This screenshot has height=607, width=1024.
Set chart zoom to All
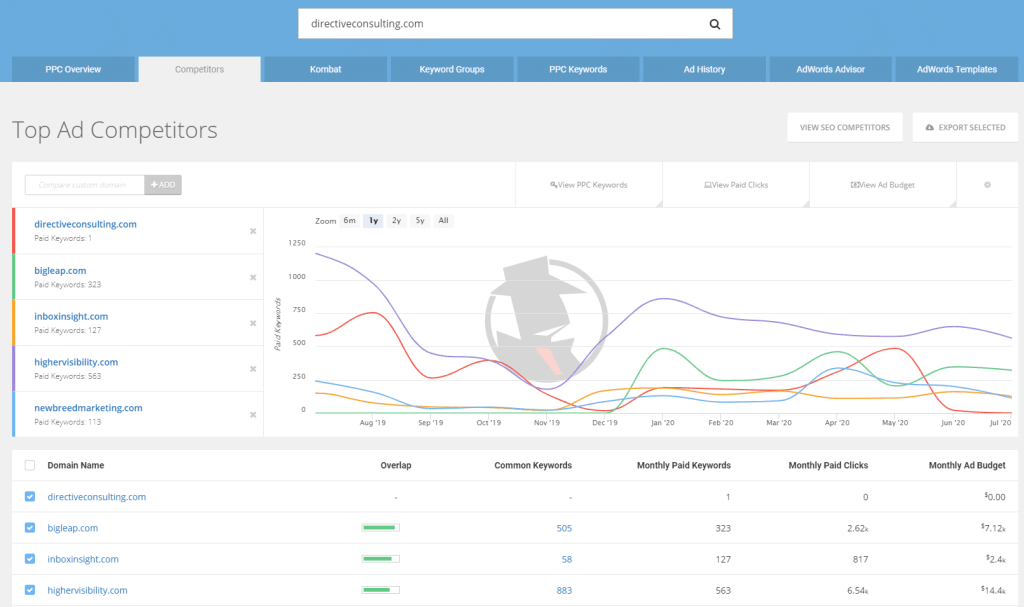tap(443, 221)
